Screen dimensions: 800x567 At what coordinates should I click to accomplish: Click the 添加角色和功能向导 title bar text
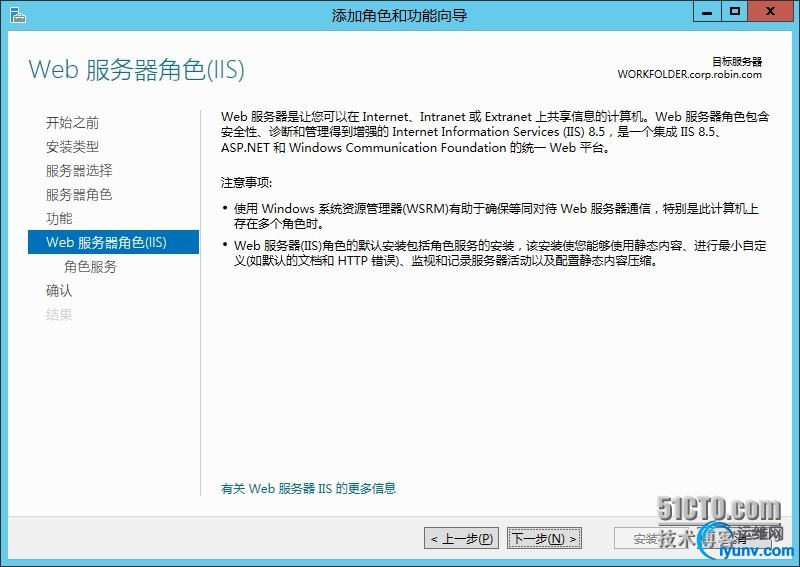point(399,15)
